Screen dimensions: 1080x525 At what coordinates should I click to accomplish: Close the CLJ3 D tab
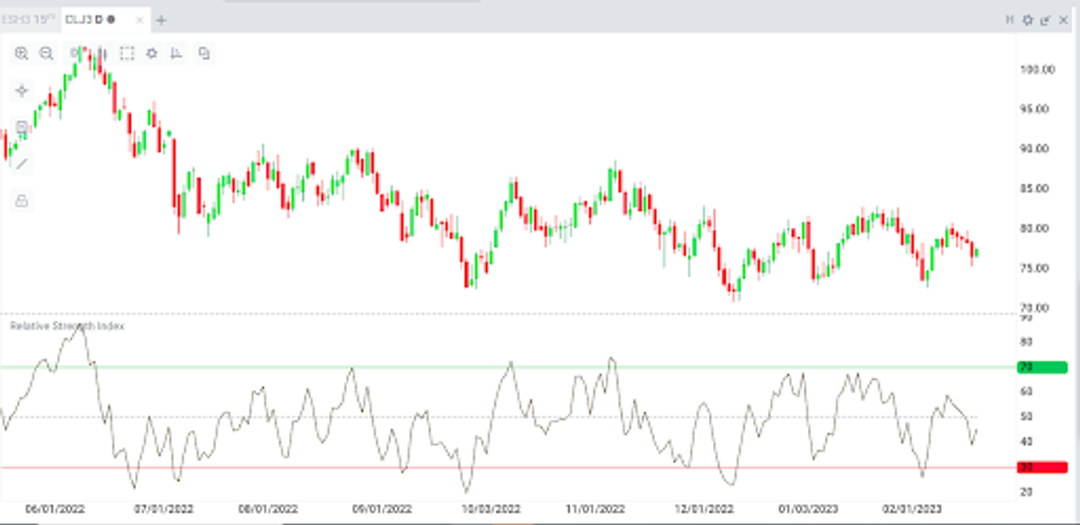click(140, 20)
